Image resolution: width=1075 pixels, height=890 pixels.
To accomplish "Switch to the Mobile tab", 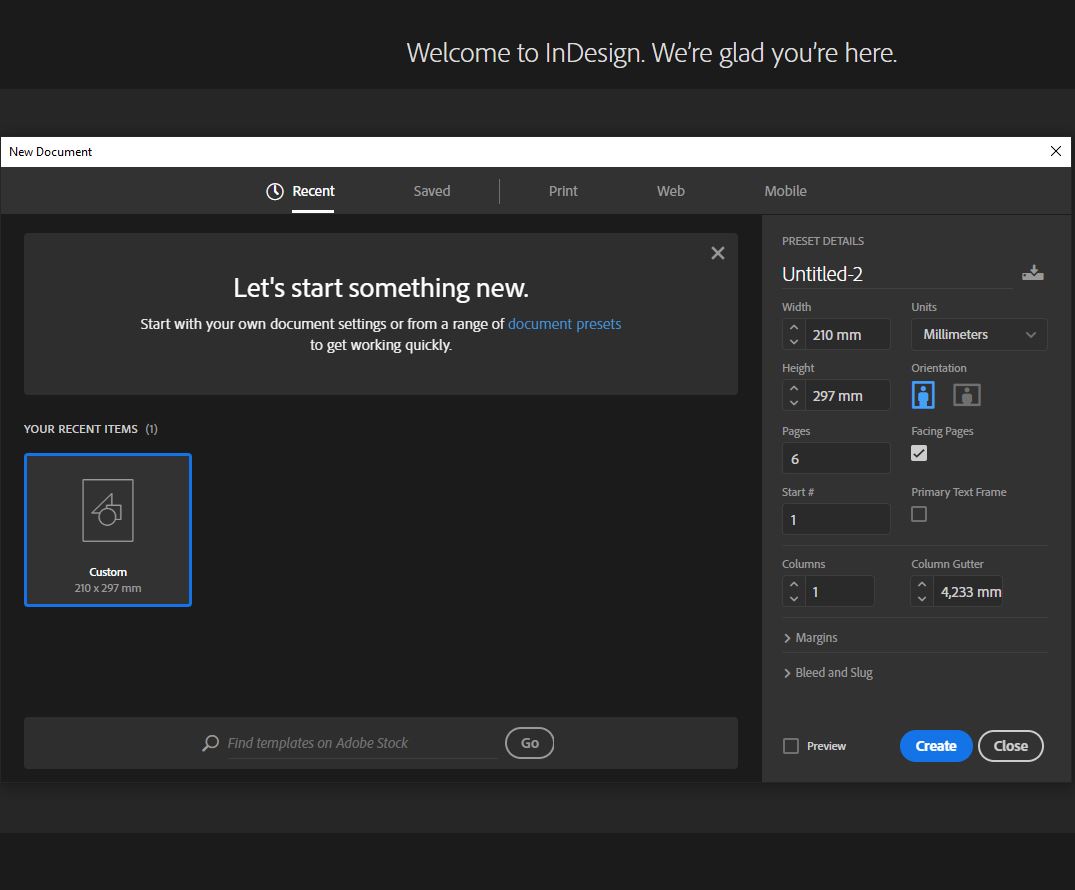I will click(x=786, y=191).
